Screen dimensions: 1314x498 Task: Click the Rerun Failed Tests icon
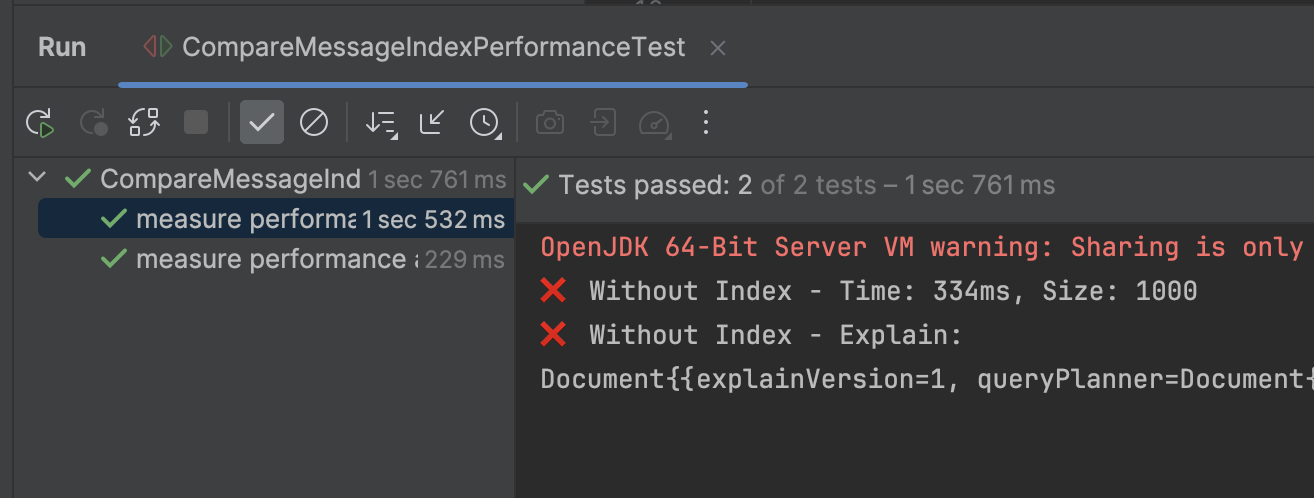point(93,123)
